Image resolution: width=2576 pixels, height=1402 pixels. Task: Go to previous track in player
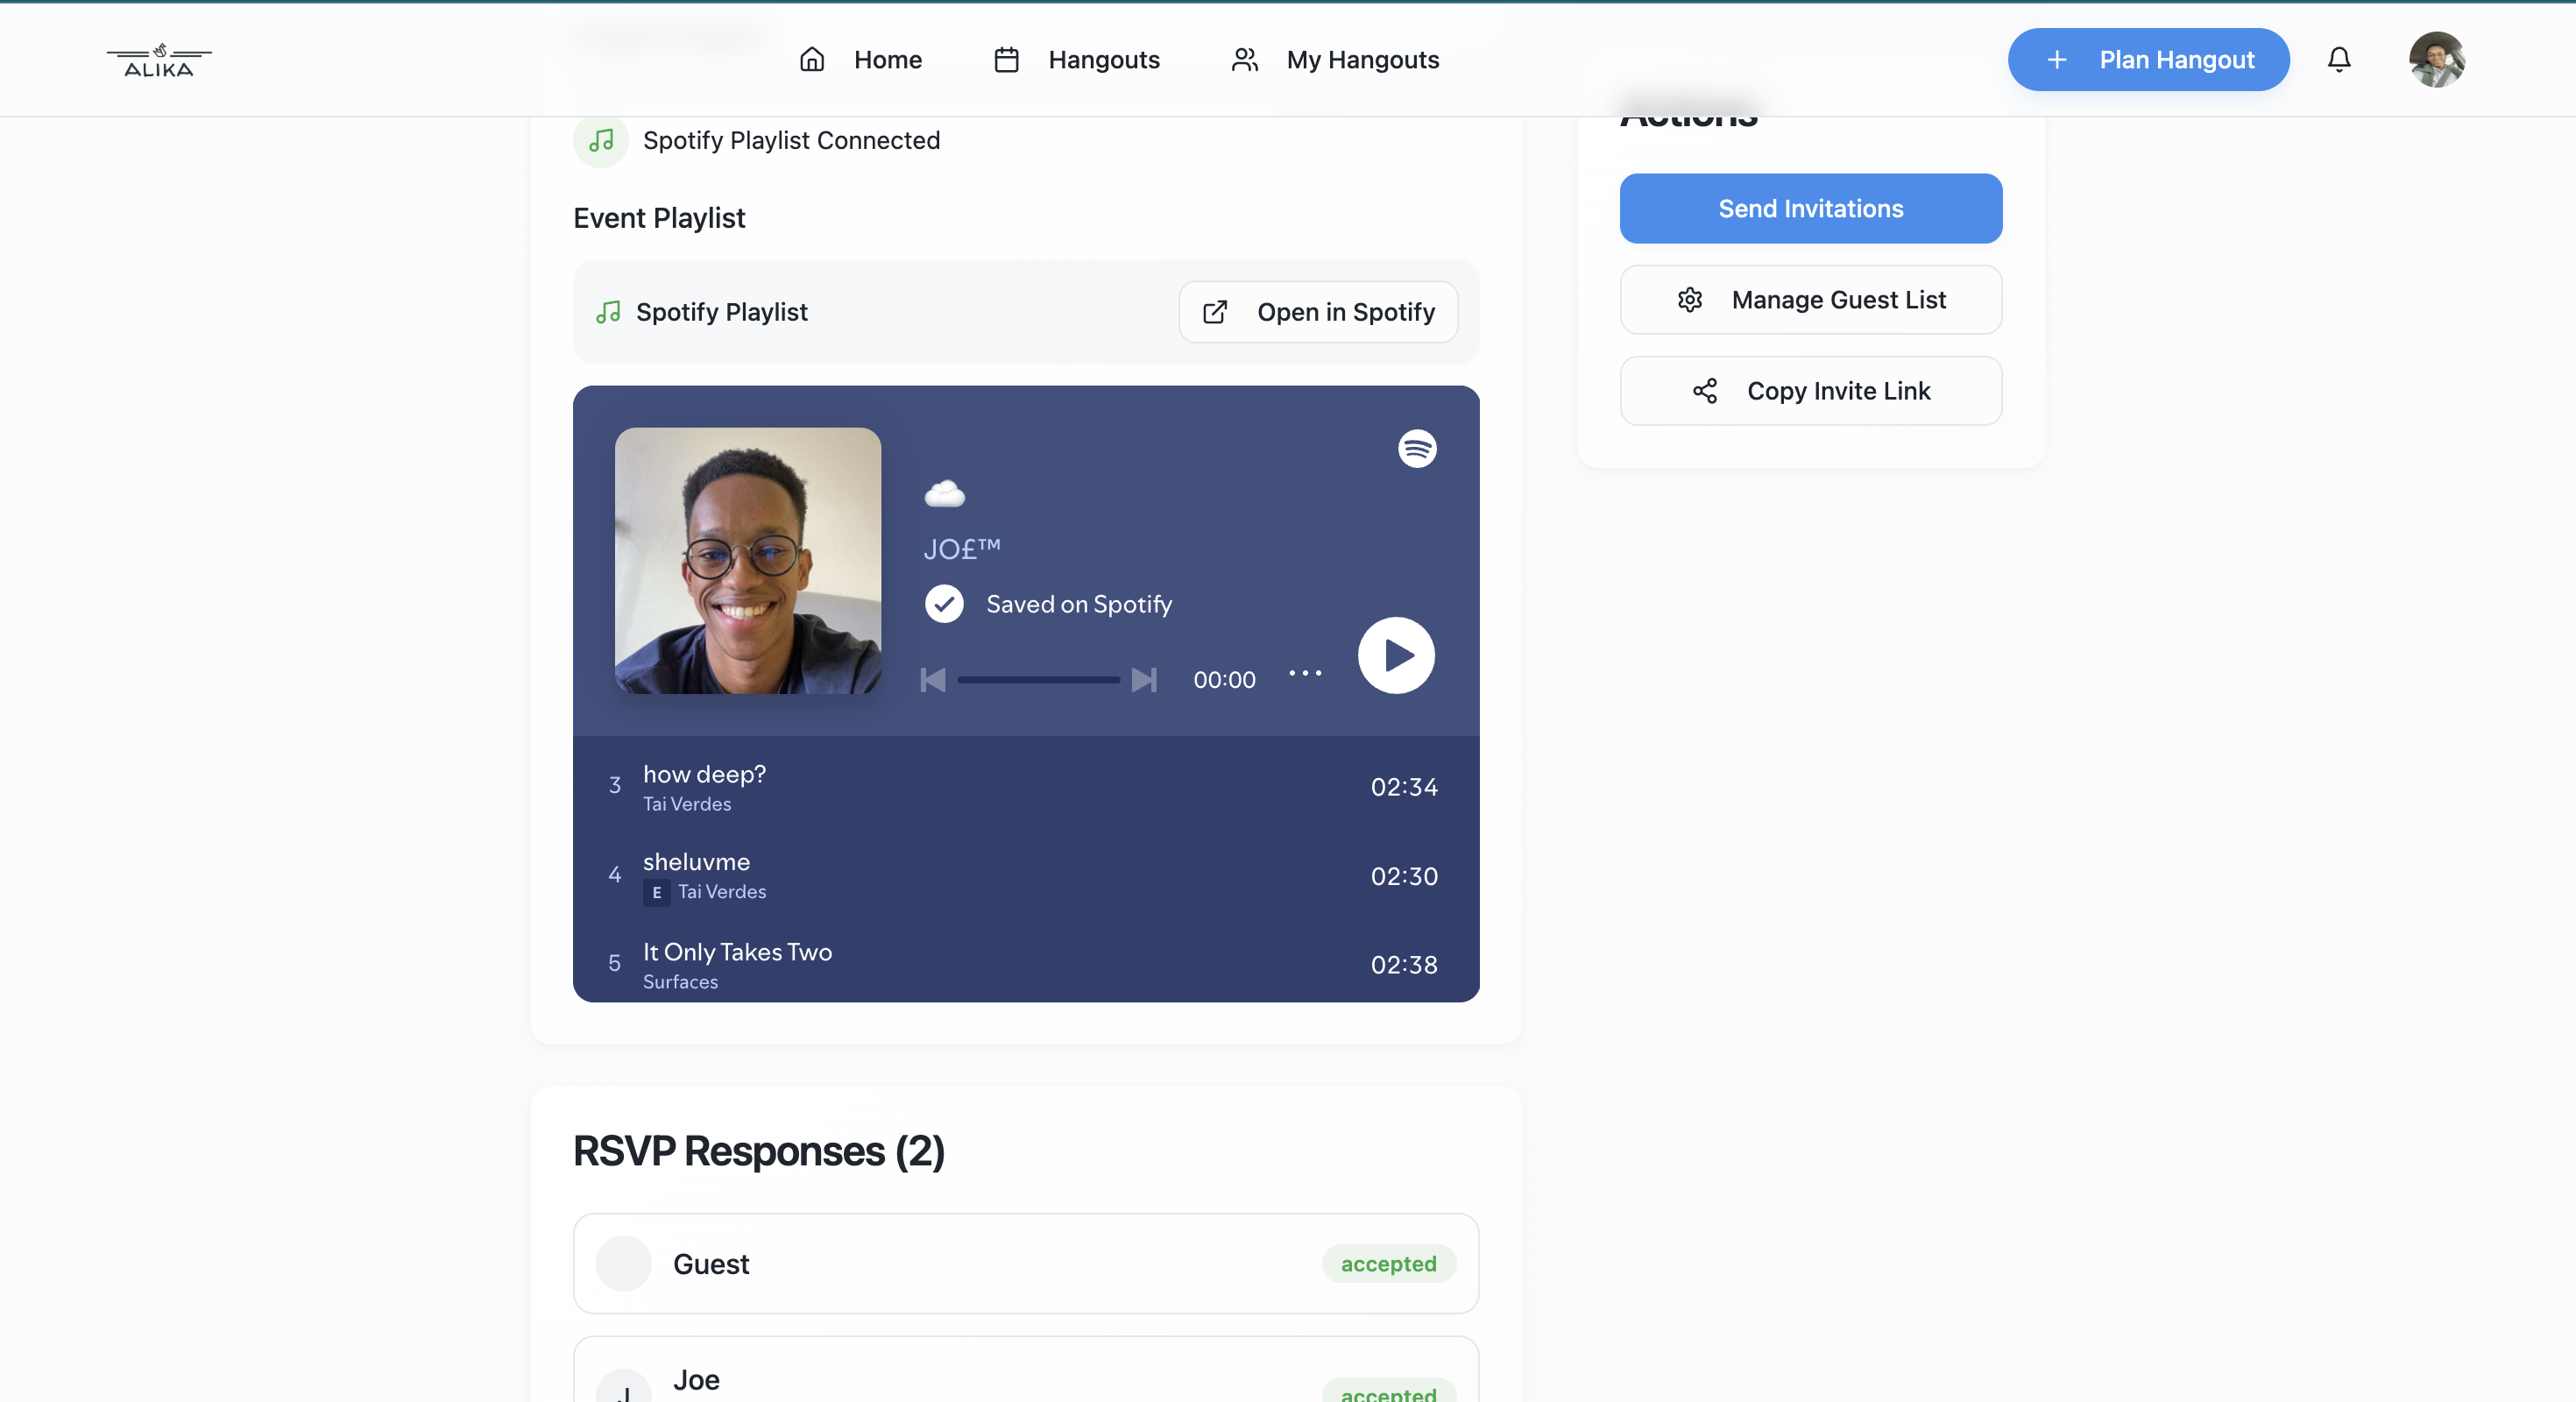pos(932,680)
